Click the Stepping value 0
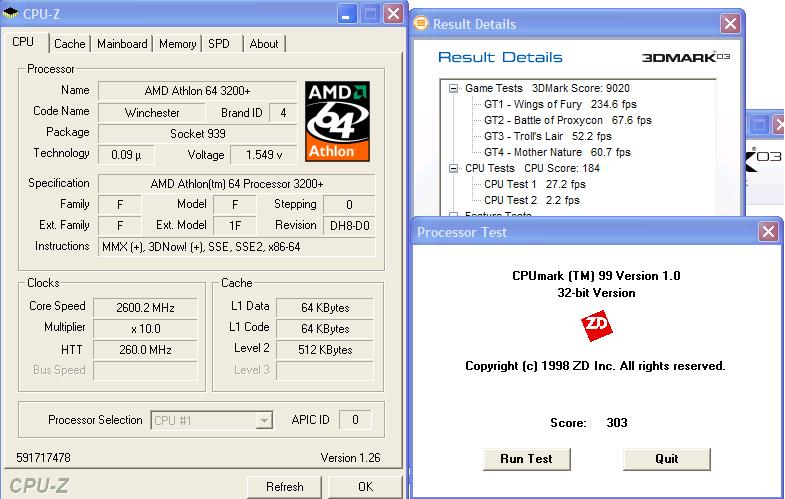The image size is (785, 499). coord(349,205)
